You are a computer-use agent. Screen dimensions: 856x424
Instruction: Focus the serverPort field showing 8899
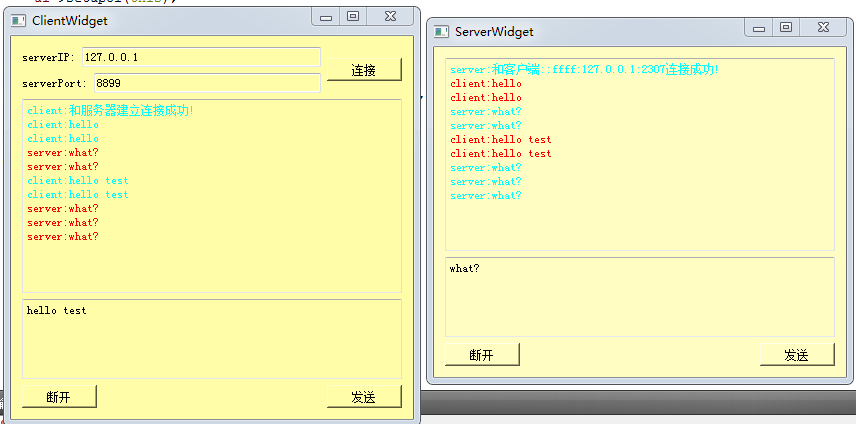[x=207, y=83]
